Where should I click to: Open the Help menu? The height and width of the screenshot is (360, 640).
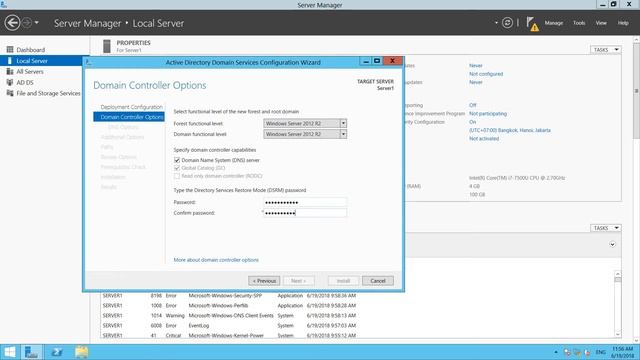(623, 23)
